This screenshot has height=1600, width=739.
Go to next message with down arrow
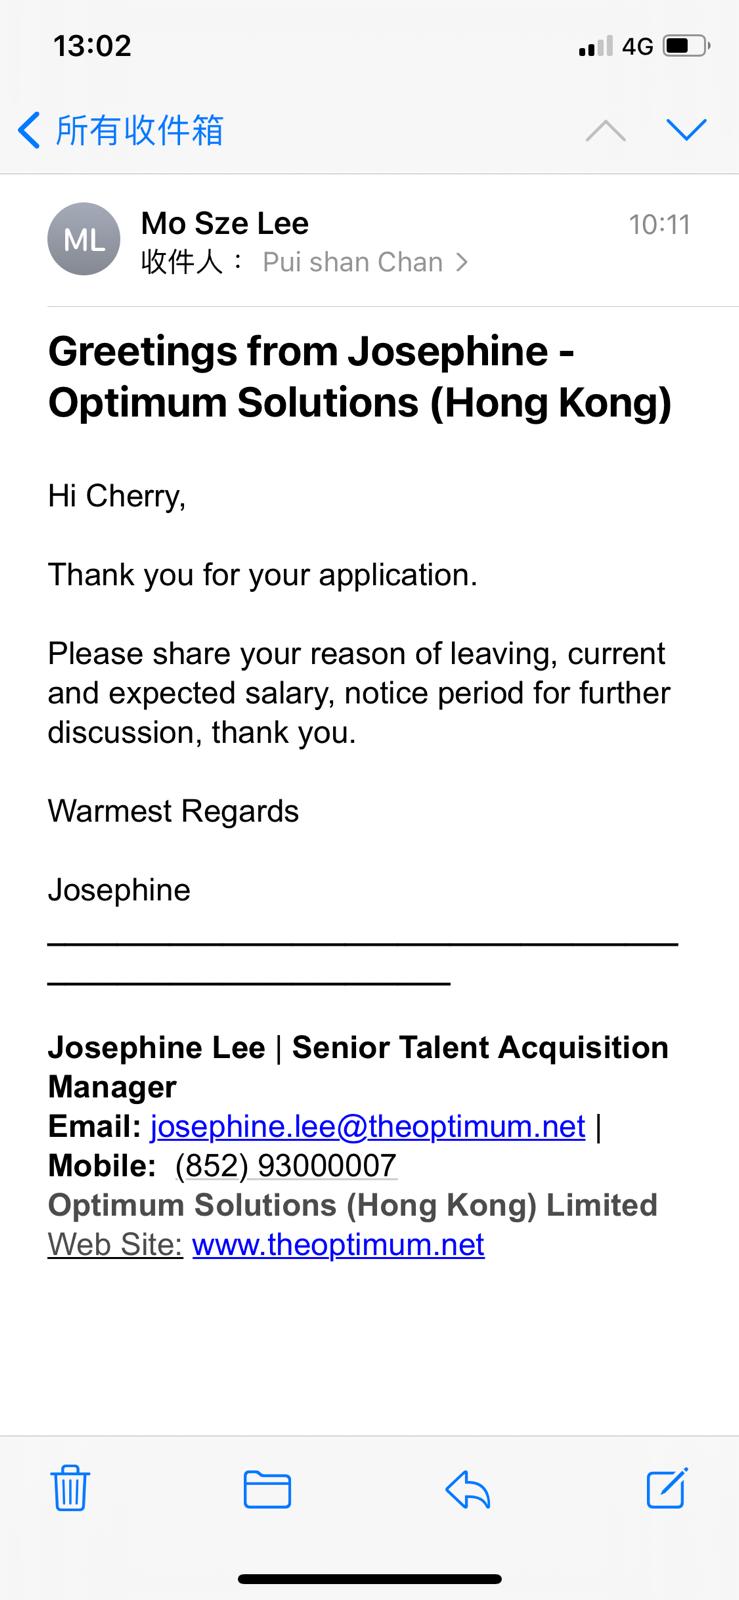tap(686, 130)
